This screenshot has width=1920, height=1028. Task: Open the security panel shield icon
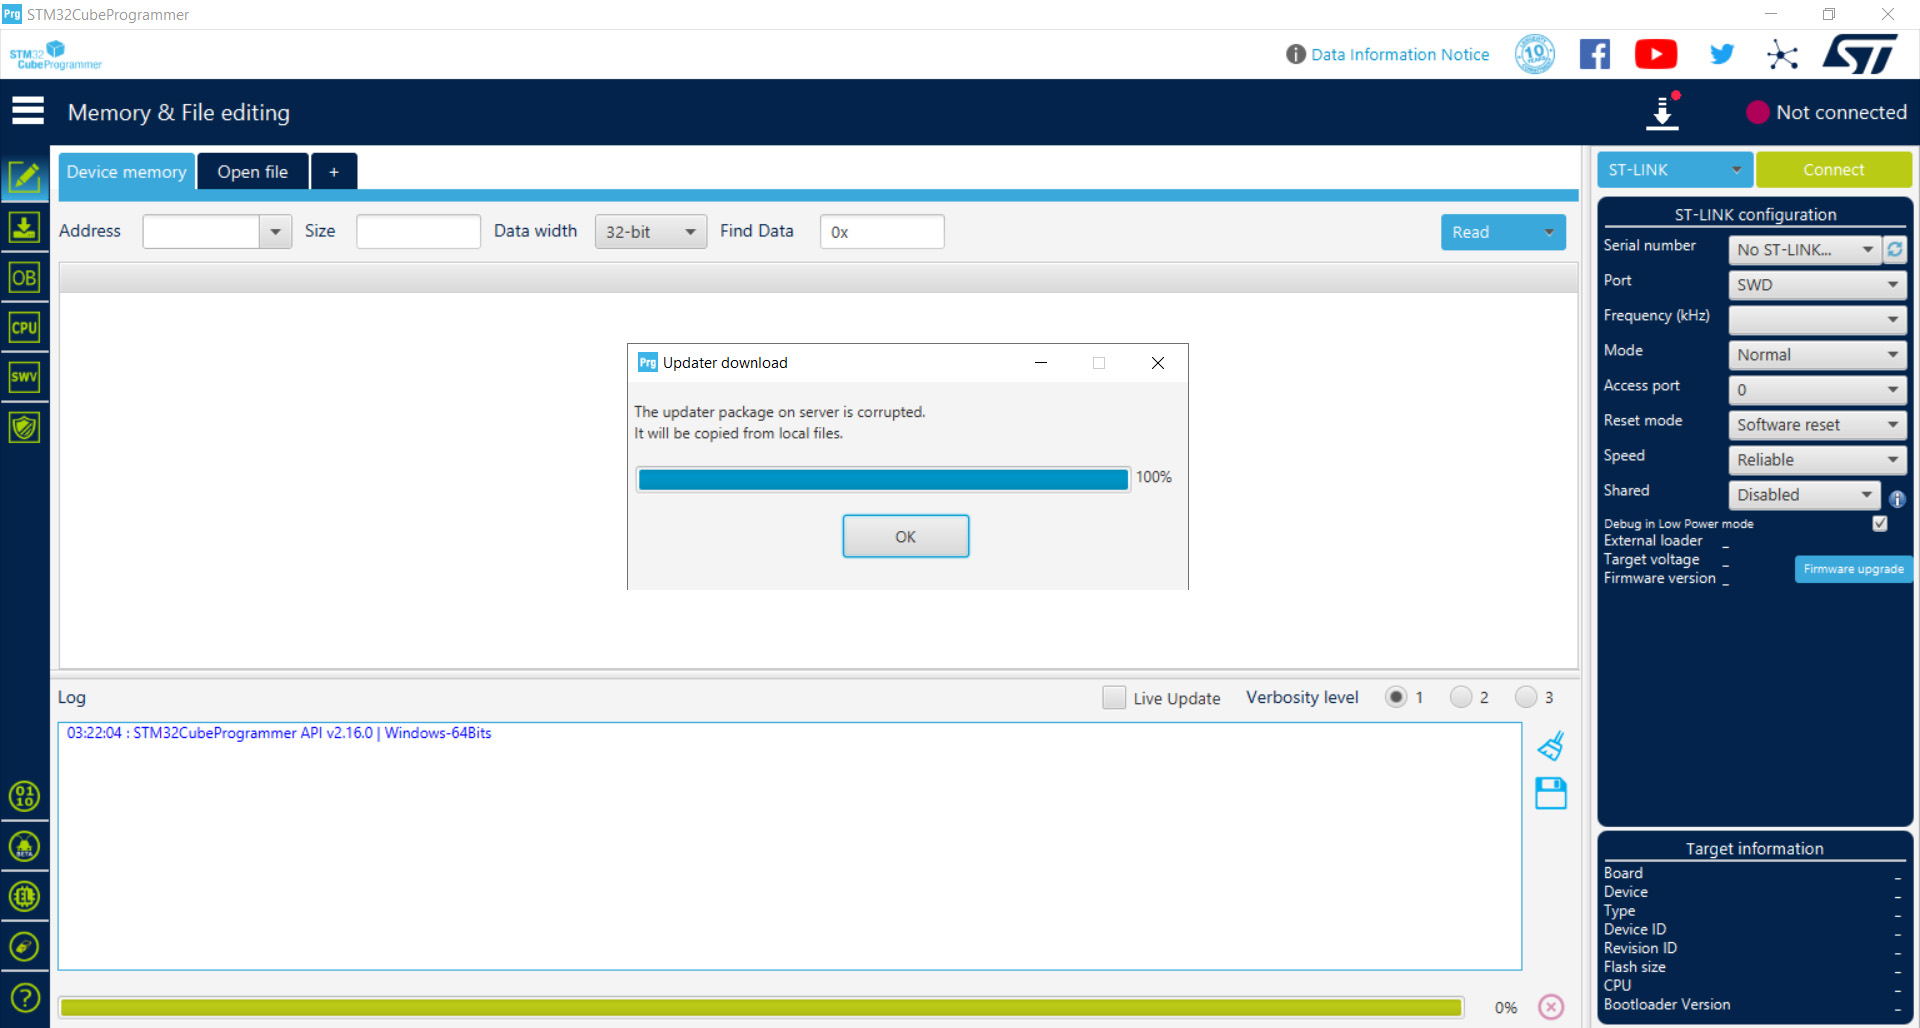(x=25, y=427)
